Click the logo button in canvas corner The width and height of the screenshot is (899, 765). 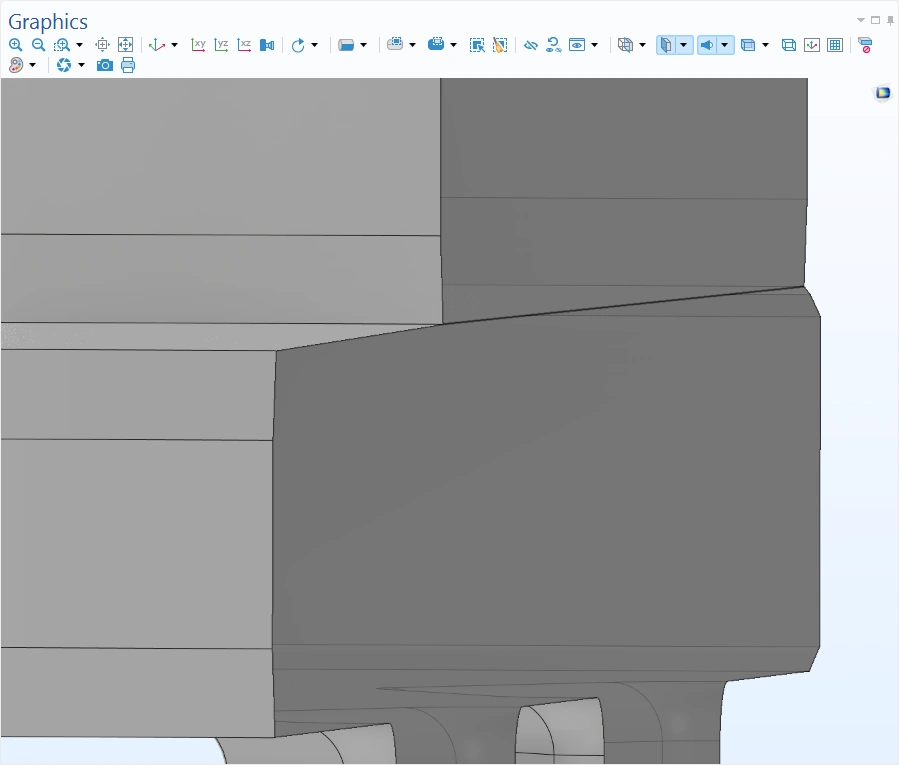click(883, 93)
